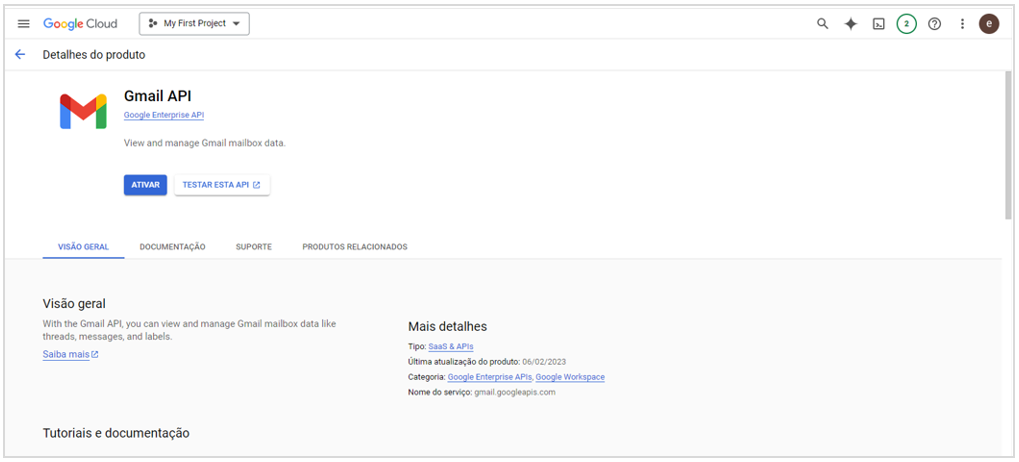Open notifications badge showing 2
Image resolution: width=1019 pixels, height=462 pixels.
907,24
